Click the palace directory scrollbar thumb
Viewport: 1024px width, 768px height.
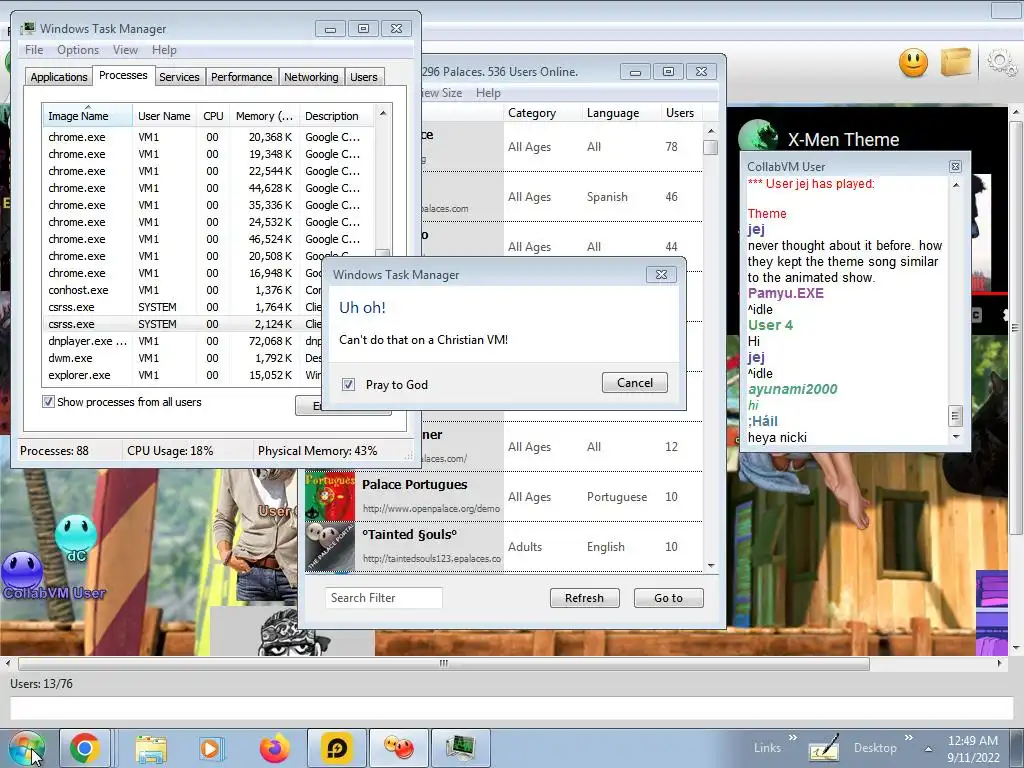pos(711,148)
